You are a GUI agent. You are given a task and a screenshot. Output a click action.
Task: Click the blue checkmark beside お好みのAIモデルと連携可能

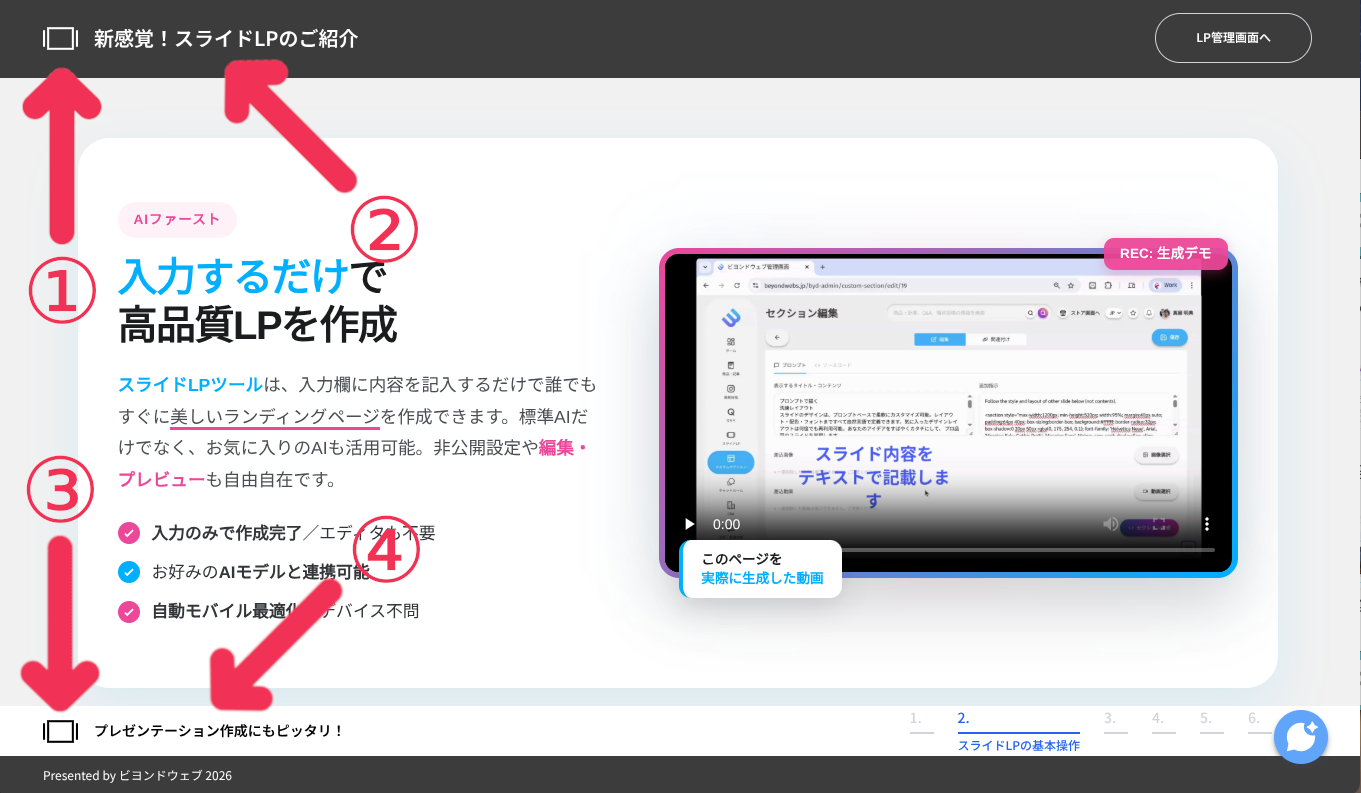pyautogui.click(x=129, y=572)
